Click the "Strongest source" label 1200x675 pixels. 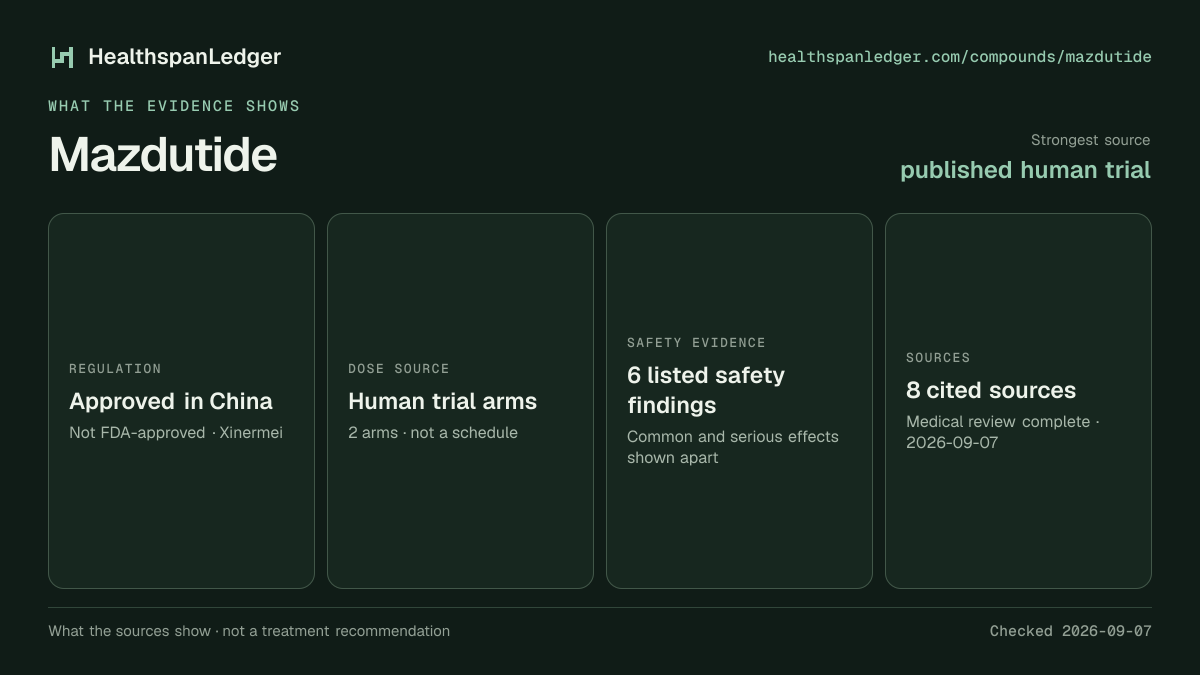(1091, 140)
